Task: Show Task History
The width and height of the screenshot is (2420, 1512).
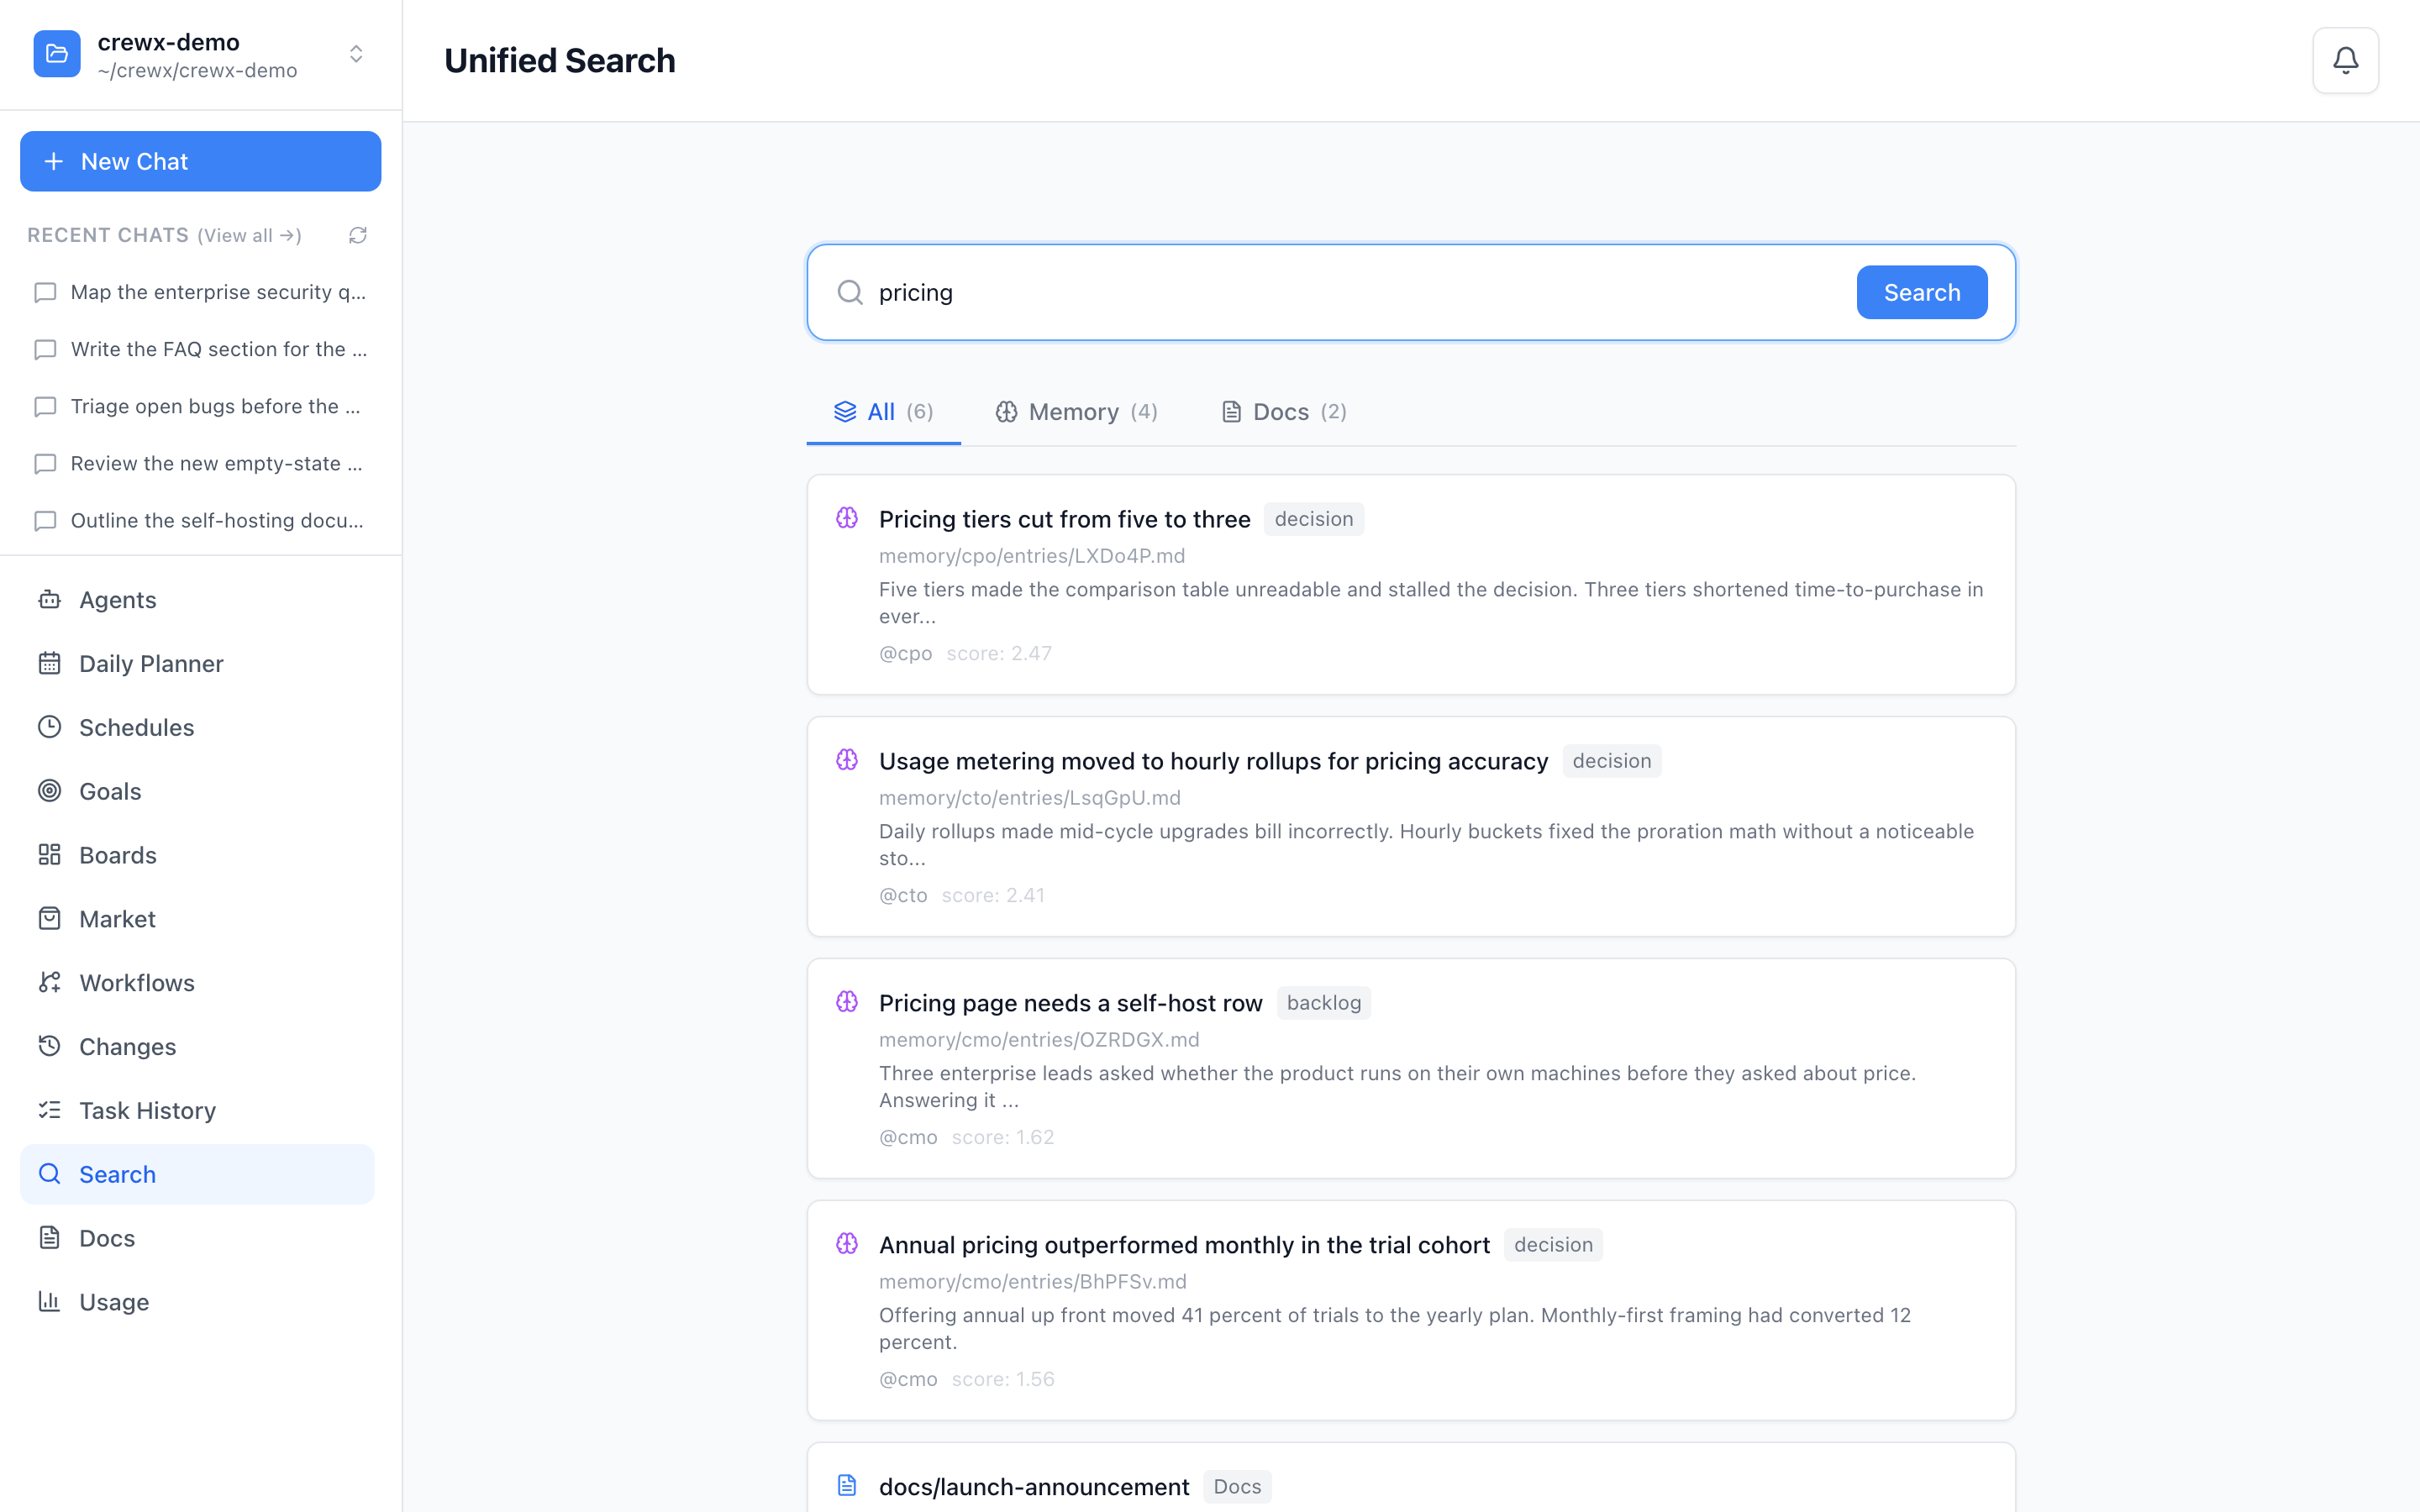Action: point(197,1110)
